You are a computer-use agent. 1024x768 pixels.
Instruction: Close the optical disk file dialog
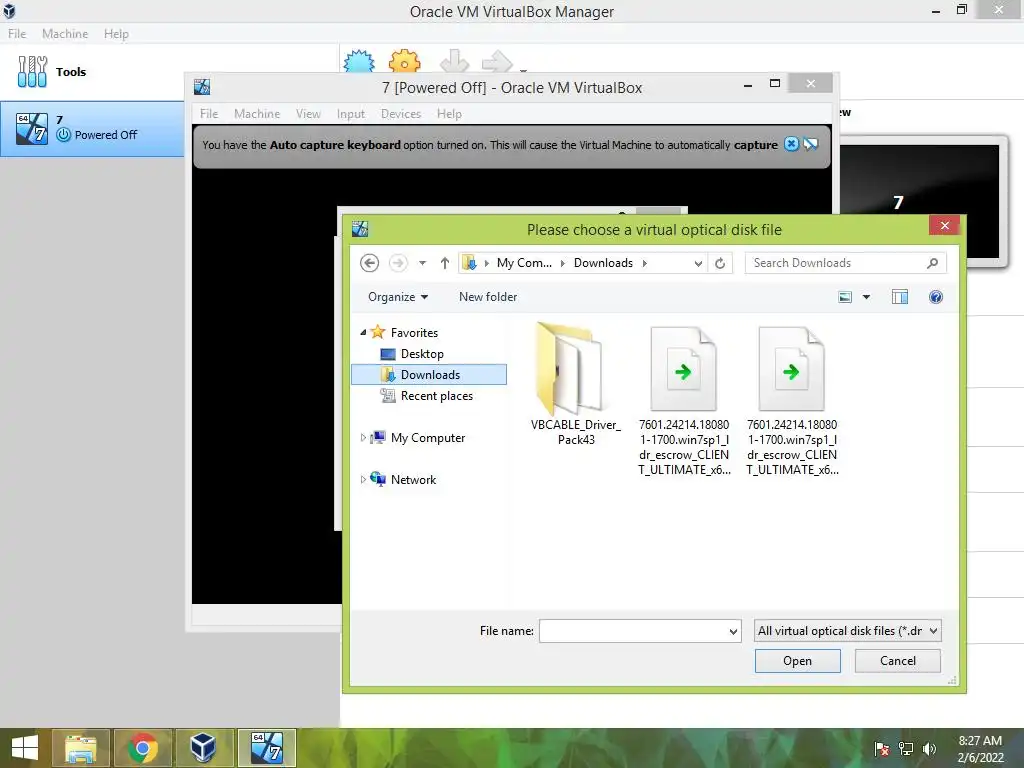(x=944, y=225)
